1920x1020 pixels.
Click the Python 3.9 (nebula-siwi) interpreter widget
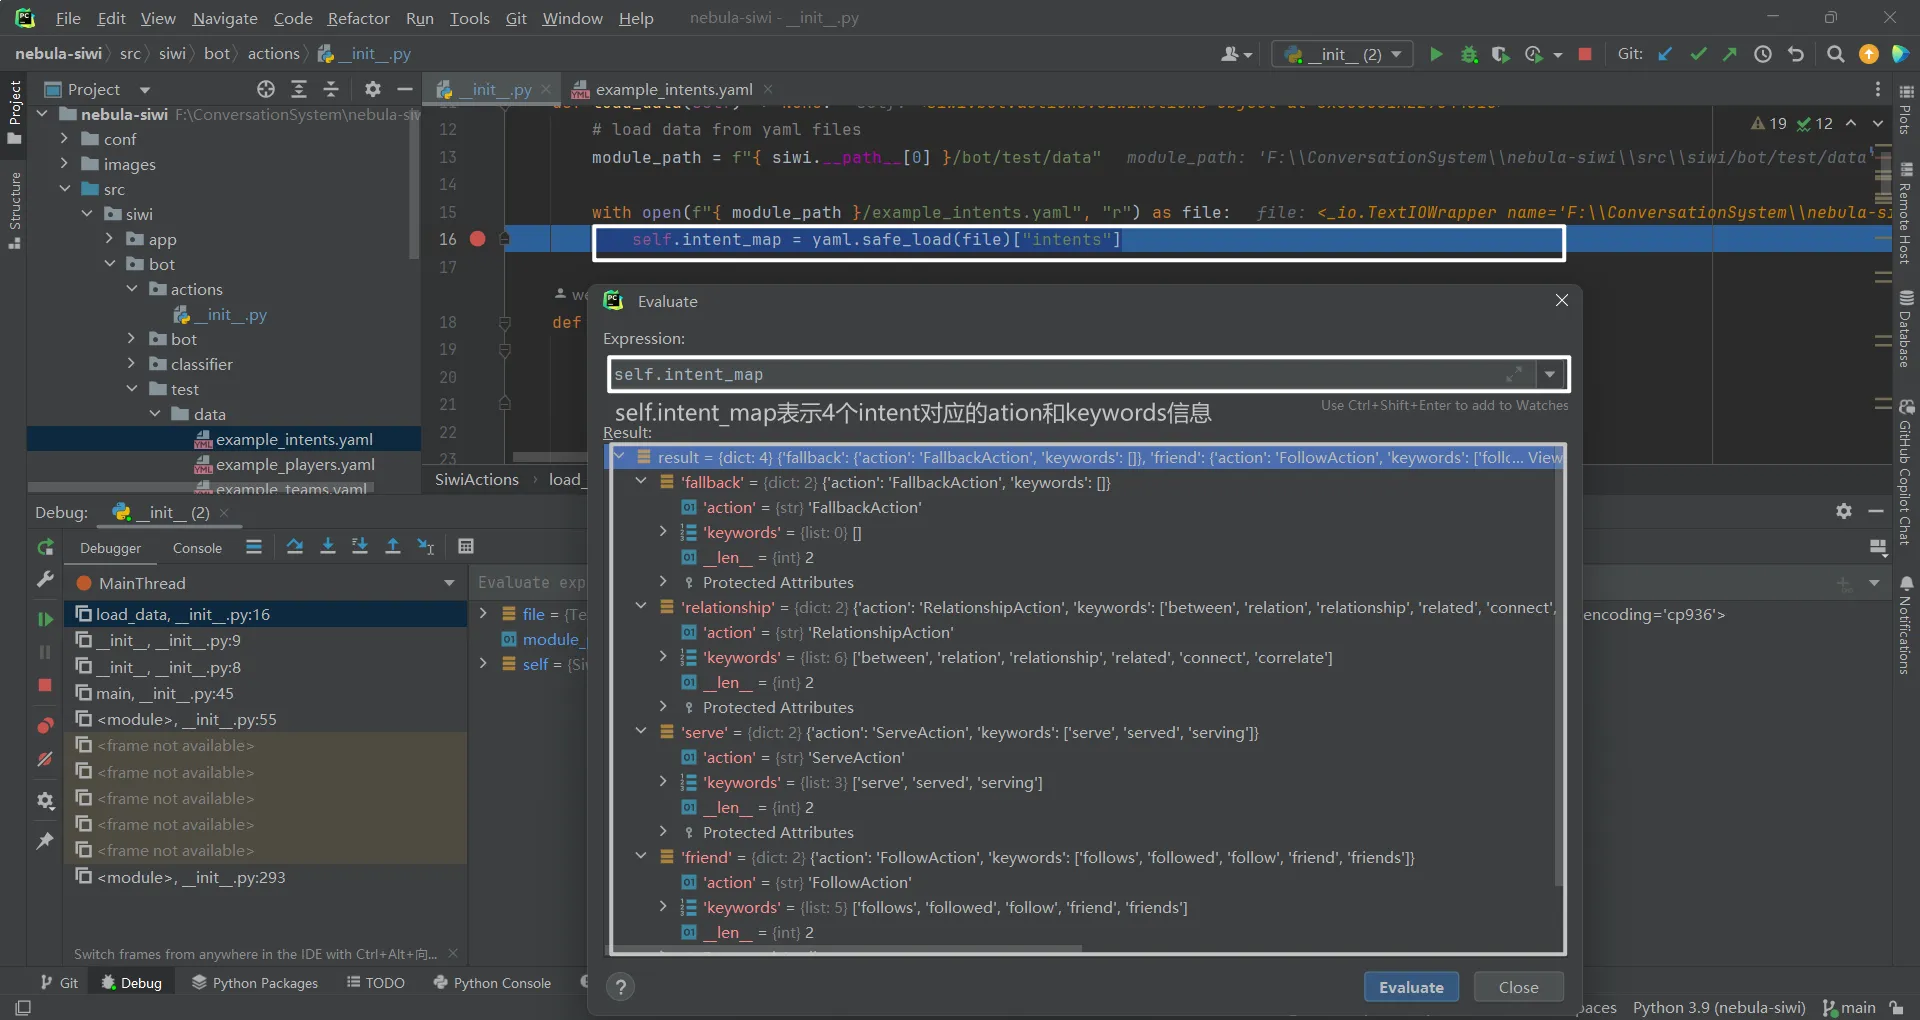pos(1719,1008)
